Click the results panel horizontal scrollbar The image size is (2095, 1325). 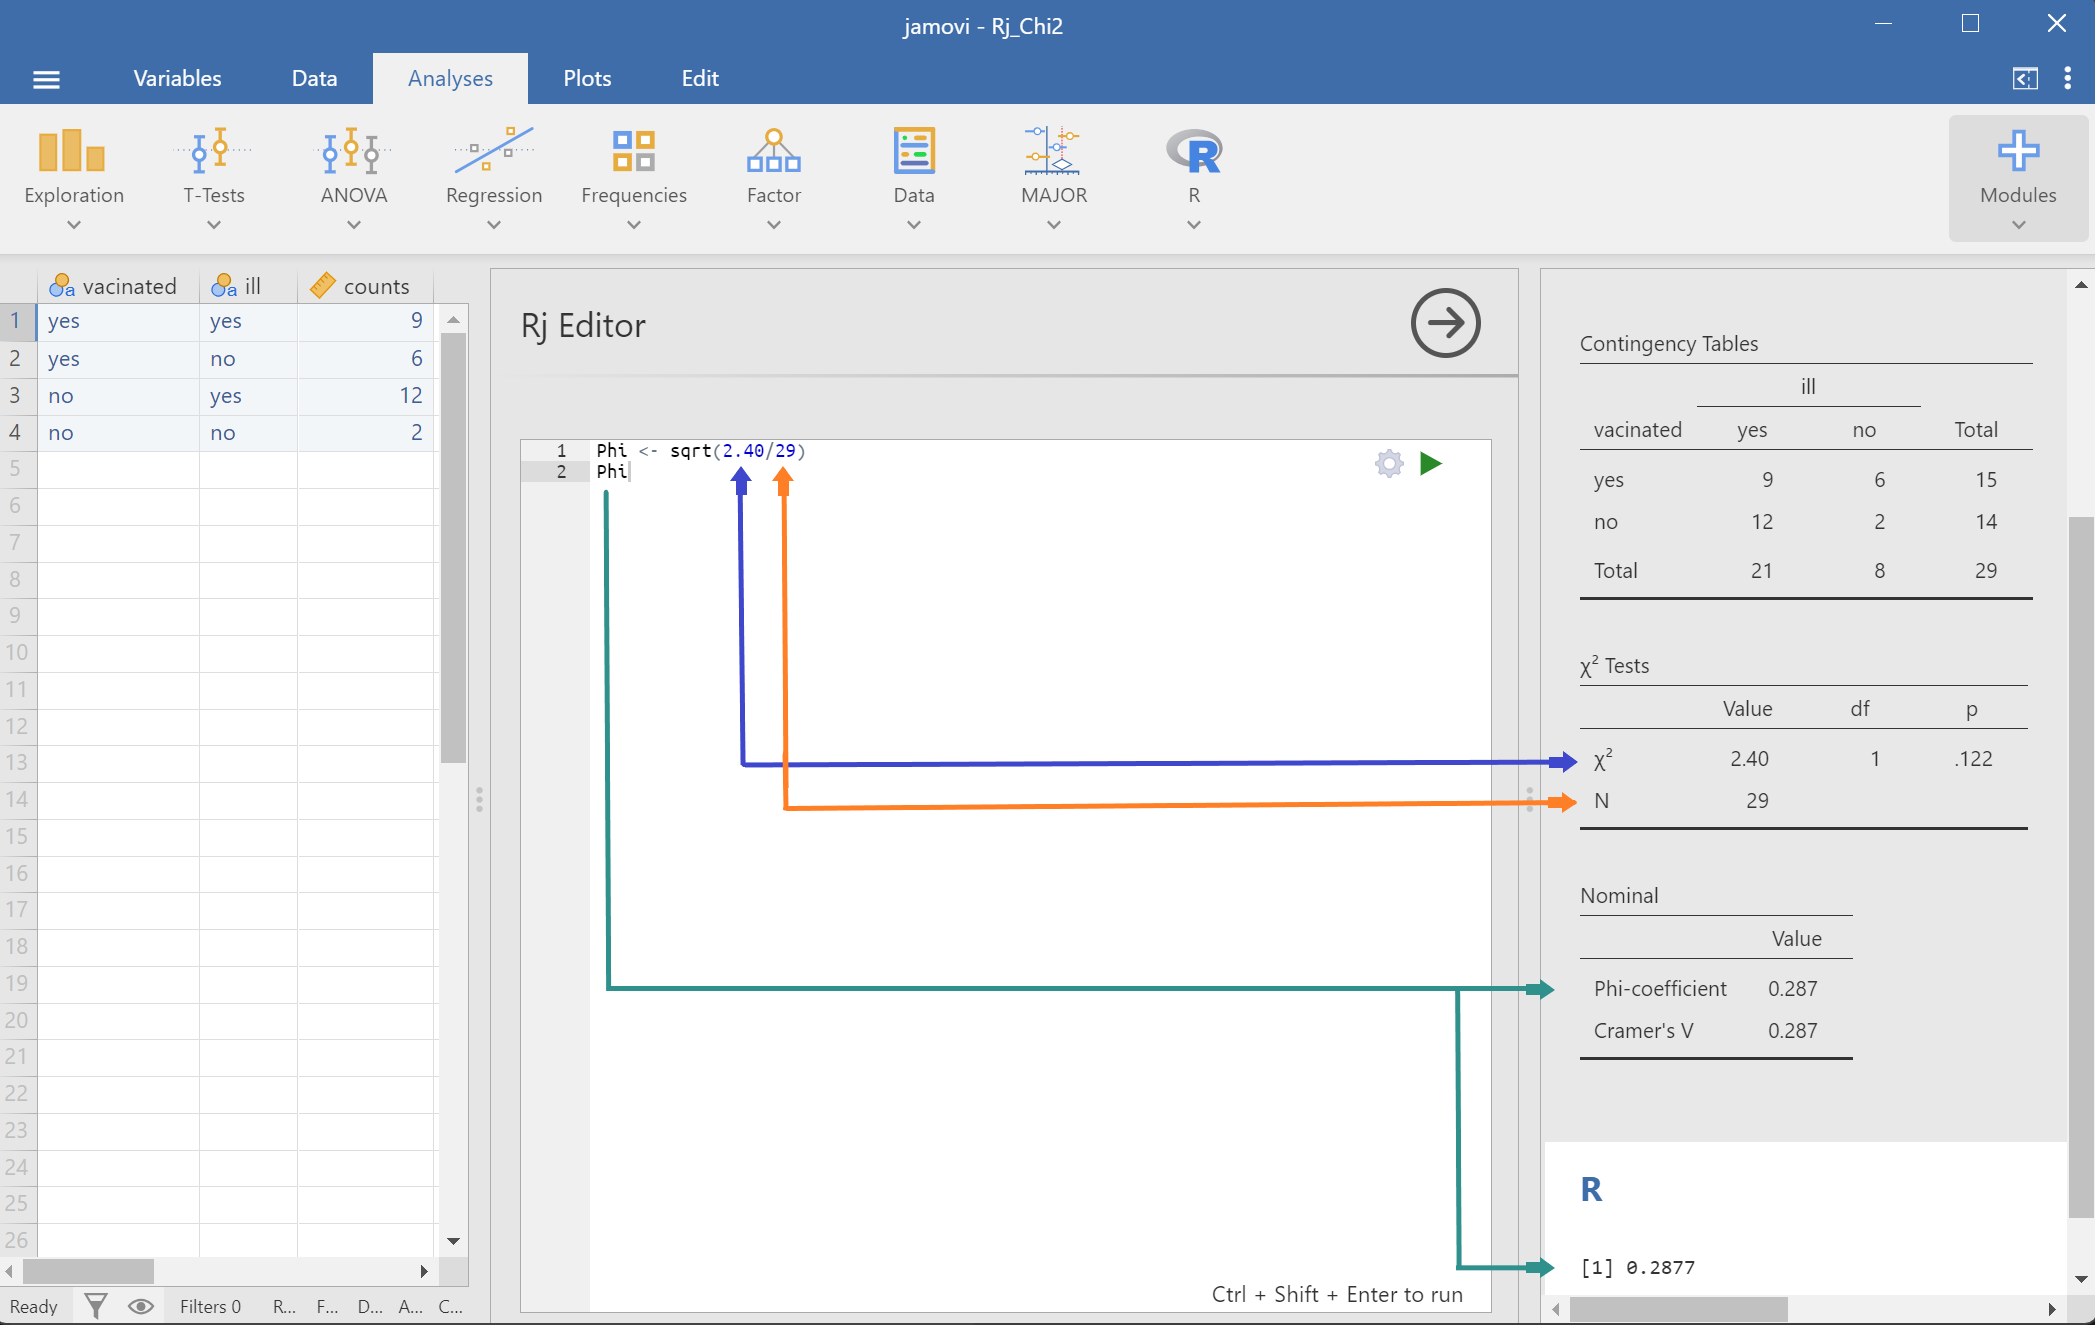[1678, 1309]
